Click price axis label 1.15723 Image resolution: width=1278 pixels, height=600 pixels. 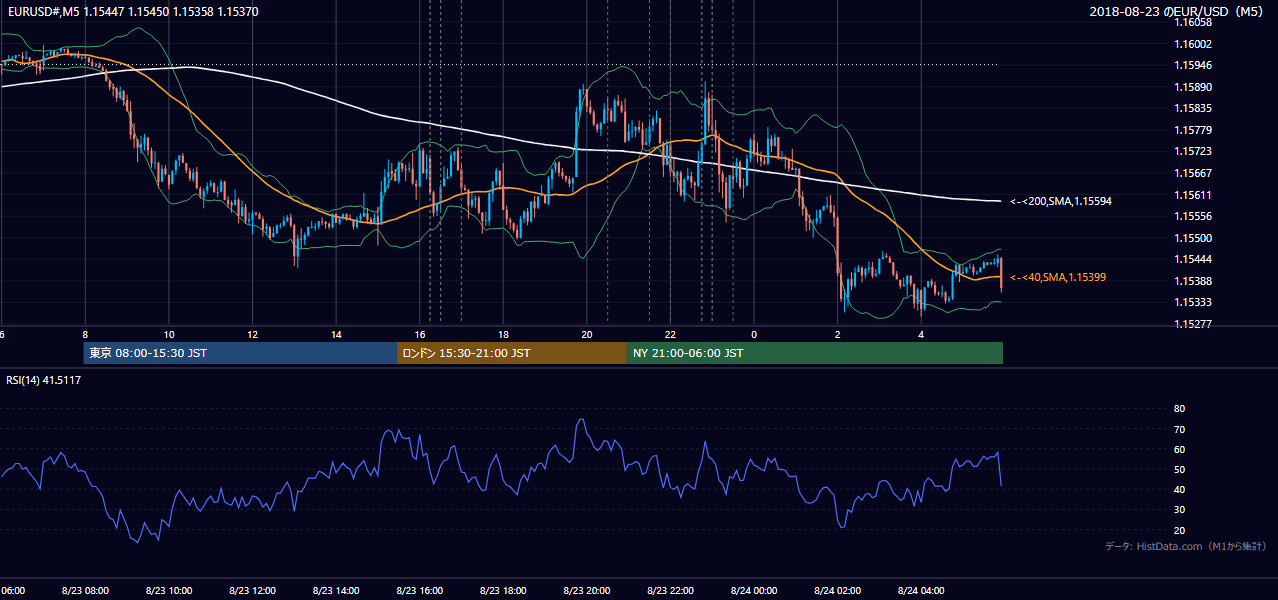tap(1194, 151)
